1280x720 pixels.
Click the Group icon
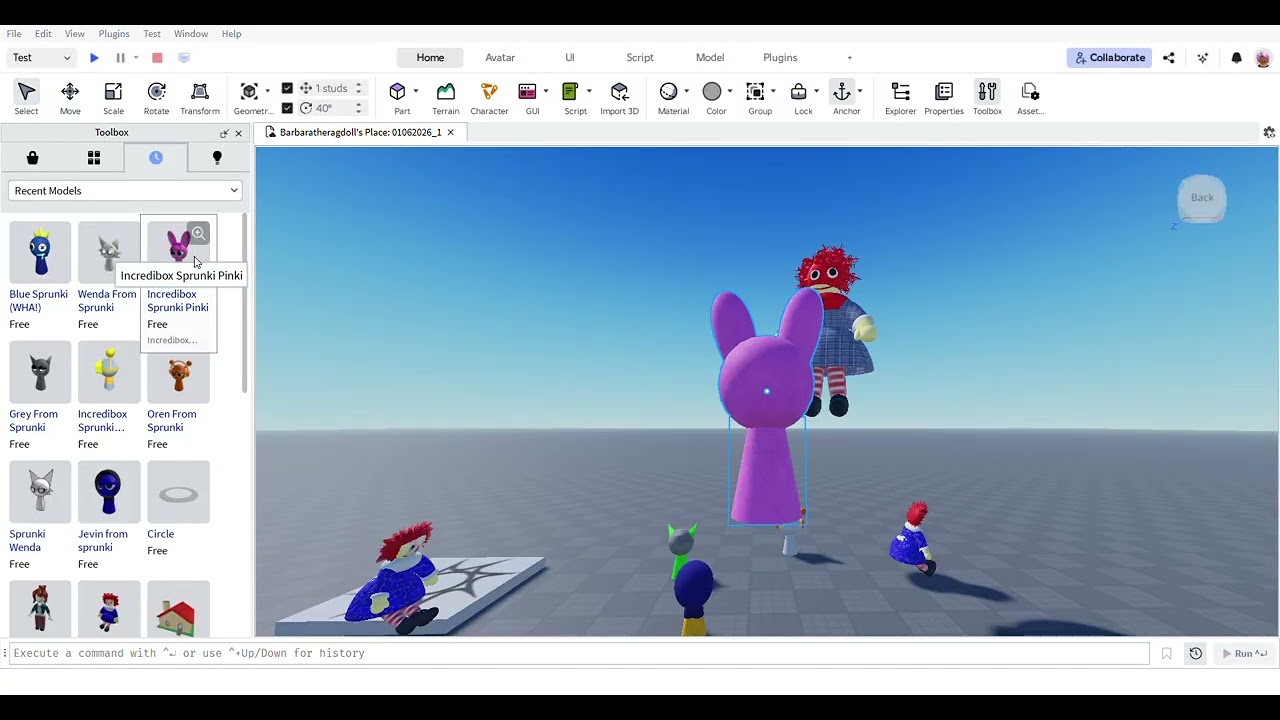pos(755,92)
